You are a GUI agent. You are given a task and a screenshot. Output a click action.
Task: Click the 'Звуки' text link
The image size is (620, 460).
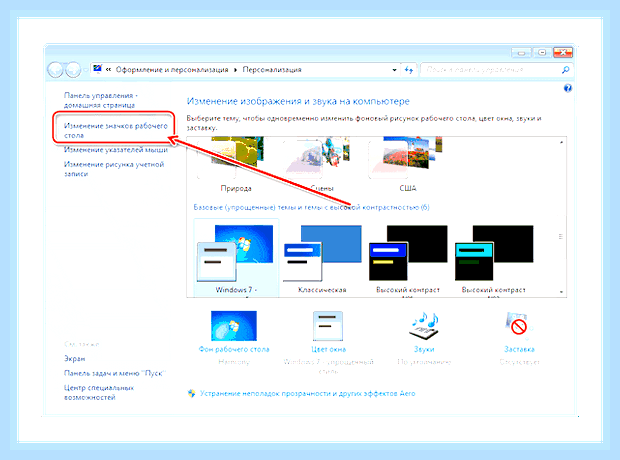(x=424, y=349)
